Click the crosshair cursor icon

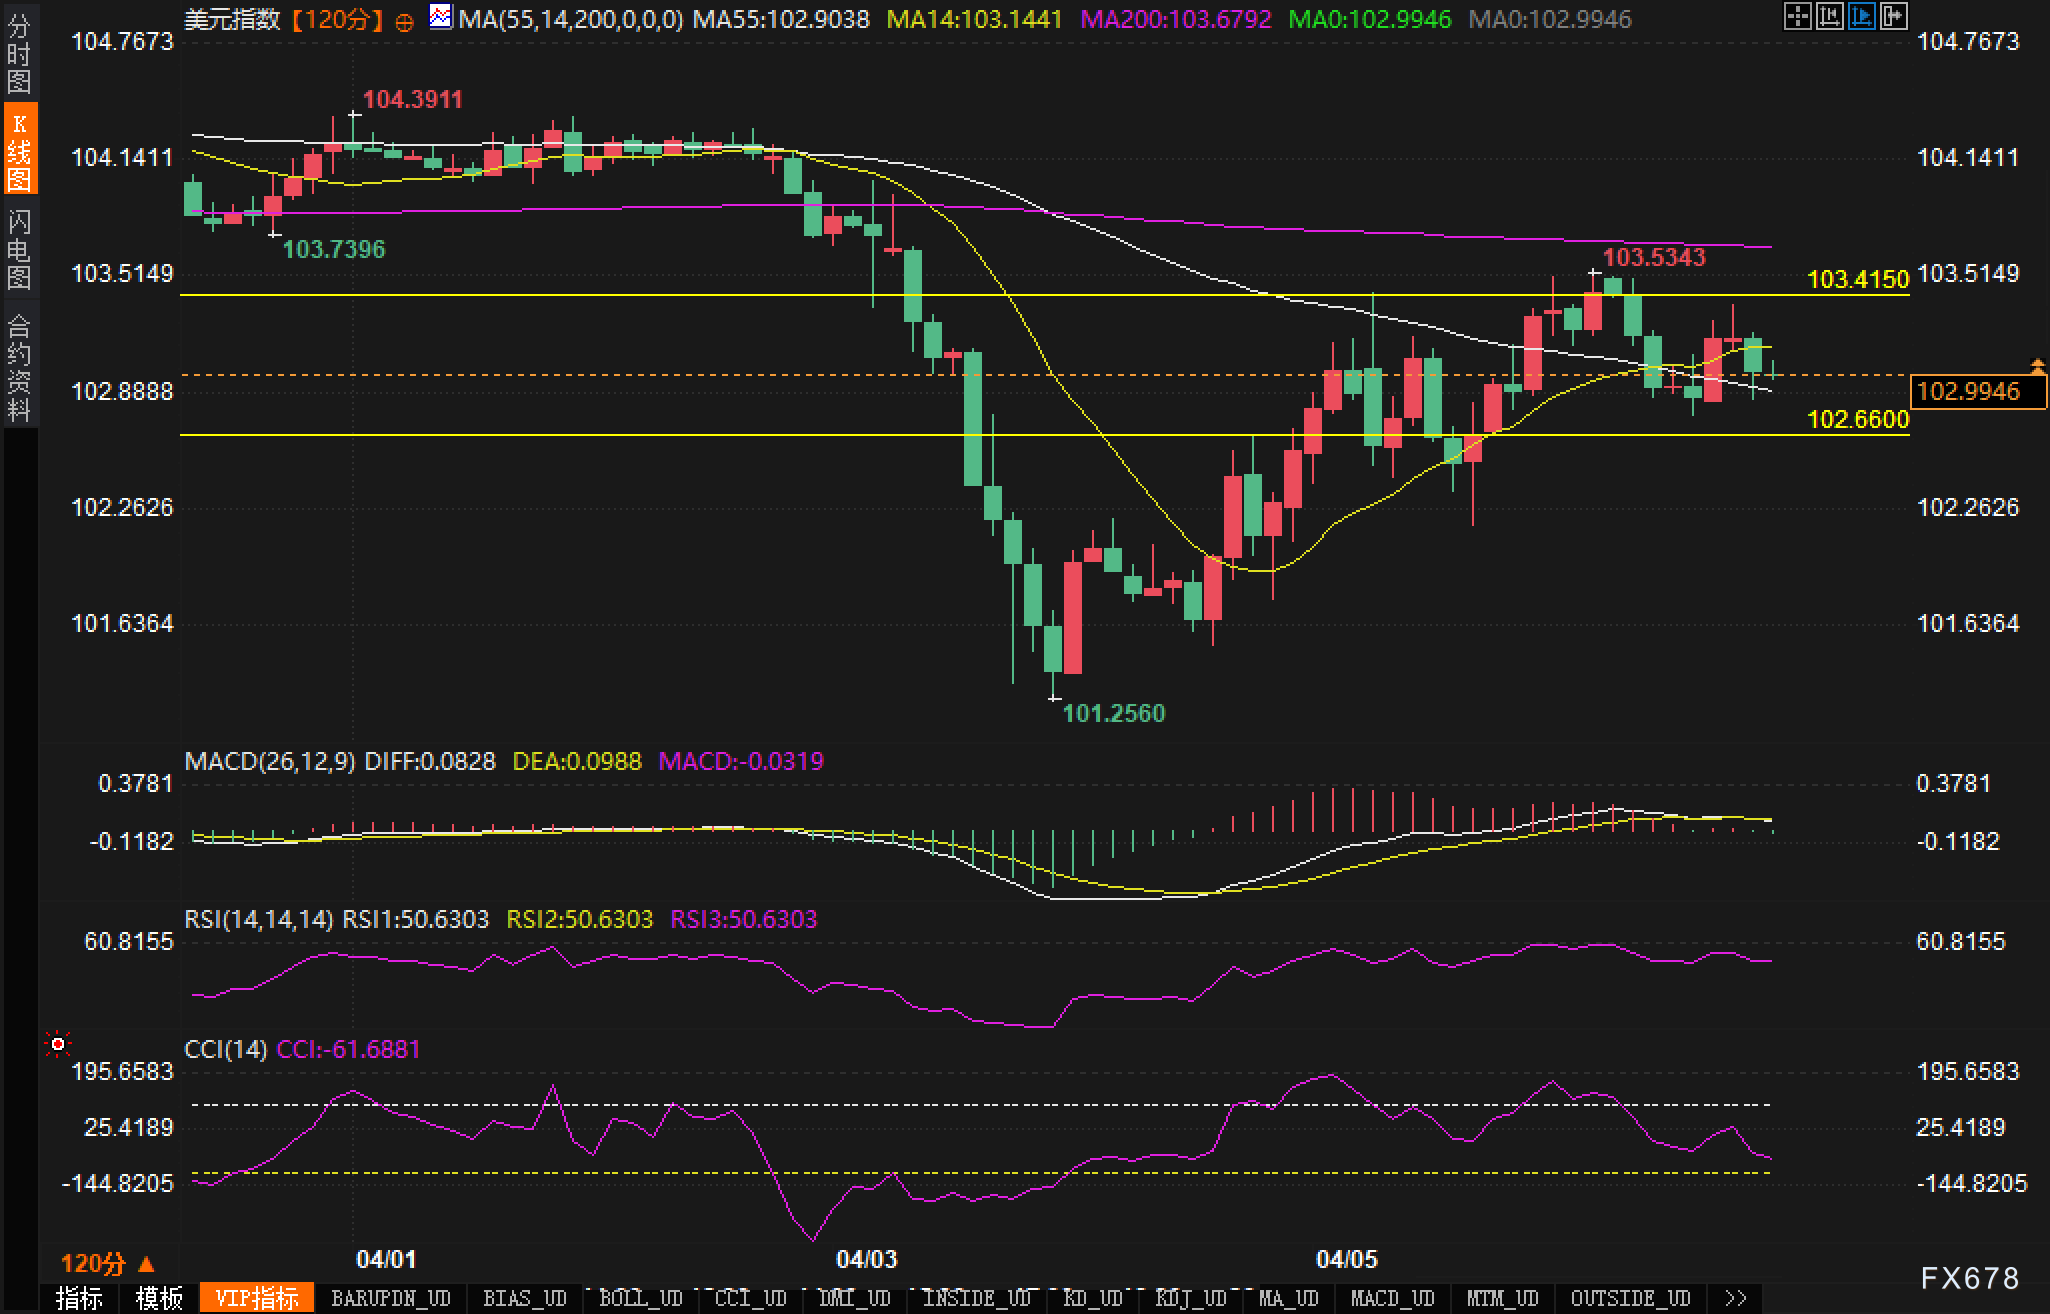coord(1797,16)
